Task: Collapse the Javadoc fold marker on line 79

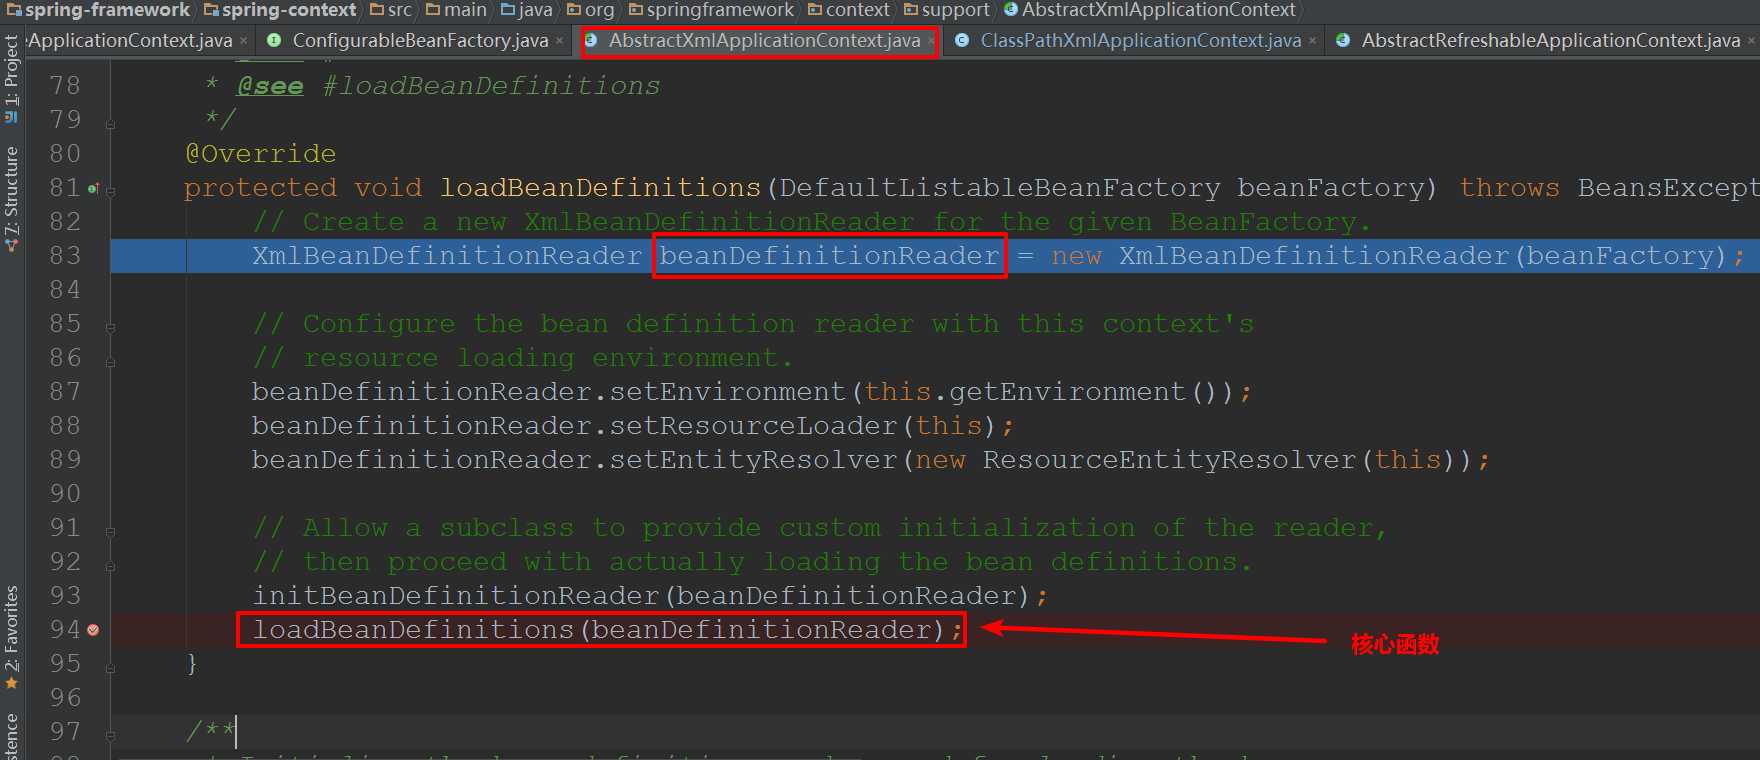Action: 111,124
